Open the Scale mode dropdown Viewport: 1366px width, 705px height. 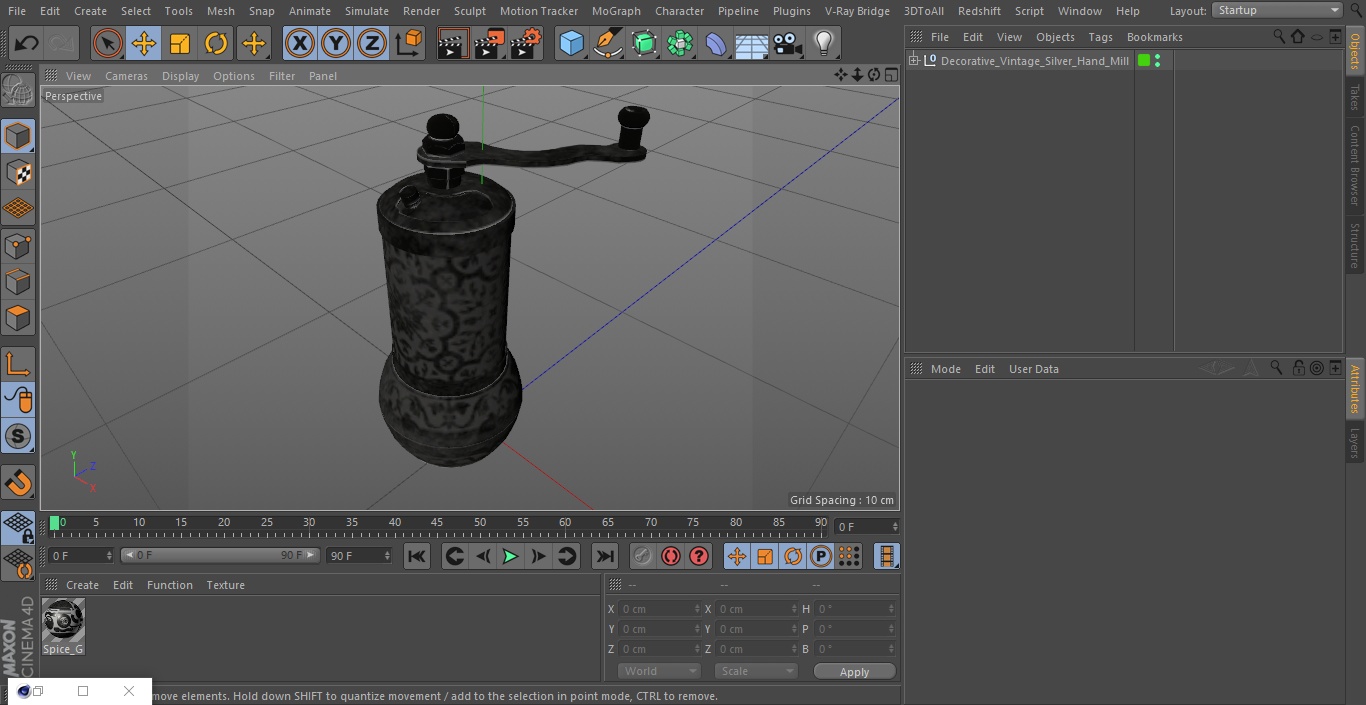click(x=756, y=671)
